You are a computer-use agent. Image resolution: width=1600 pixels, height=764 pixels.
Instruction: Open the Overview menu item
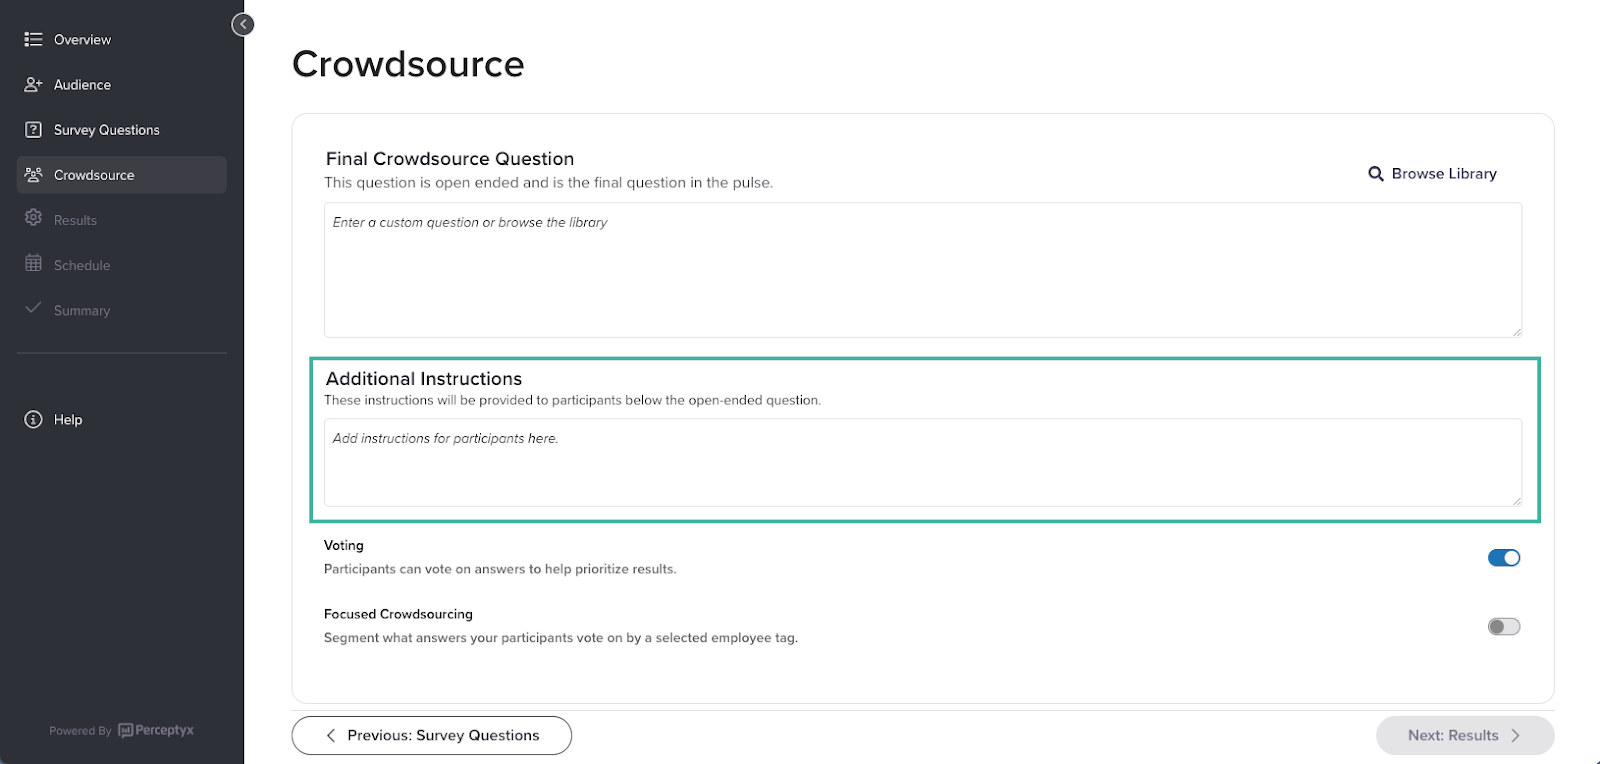122,40
